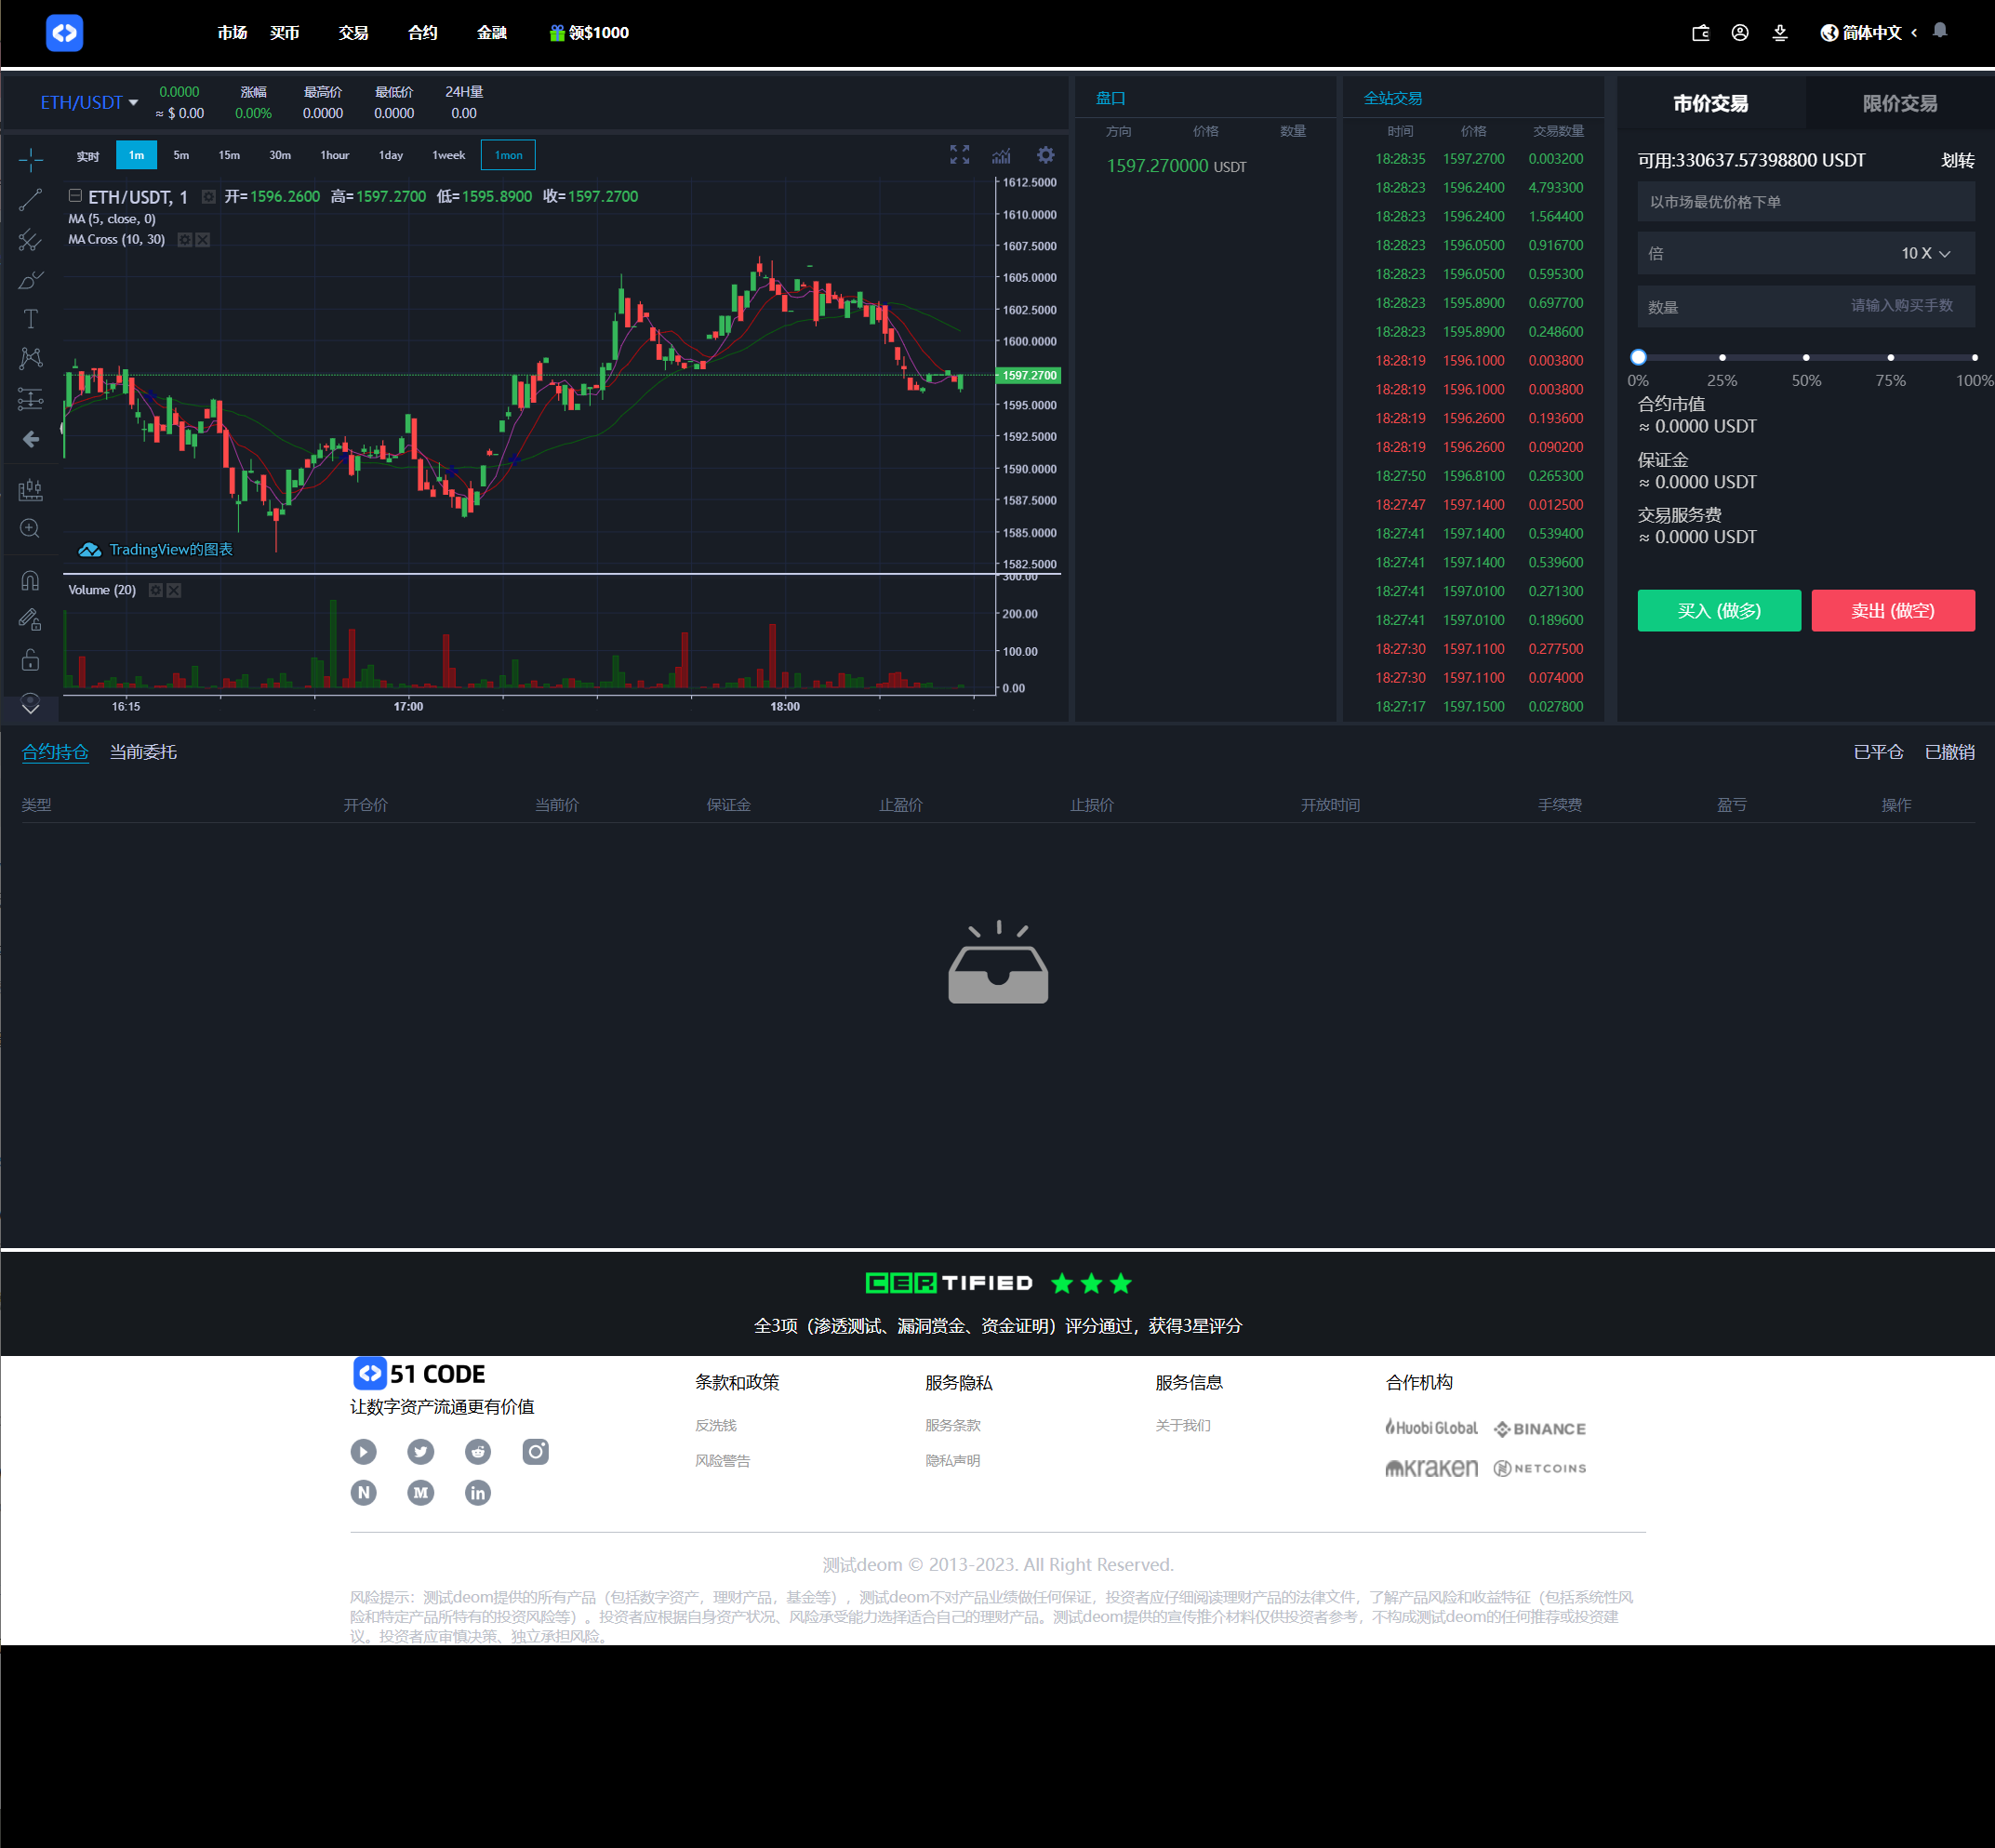Select the text annotation tool
The image size is (1995, 1848).
[30, 319]
